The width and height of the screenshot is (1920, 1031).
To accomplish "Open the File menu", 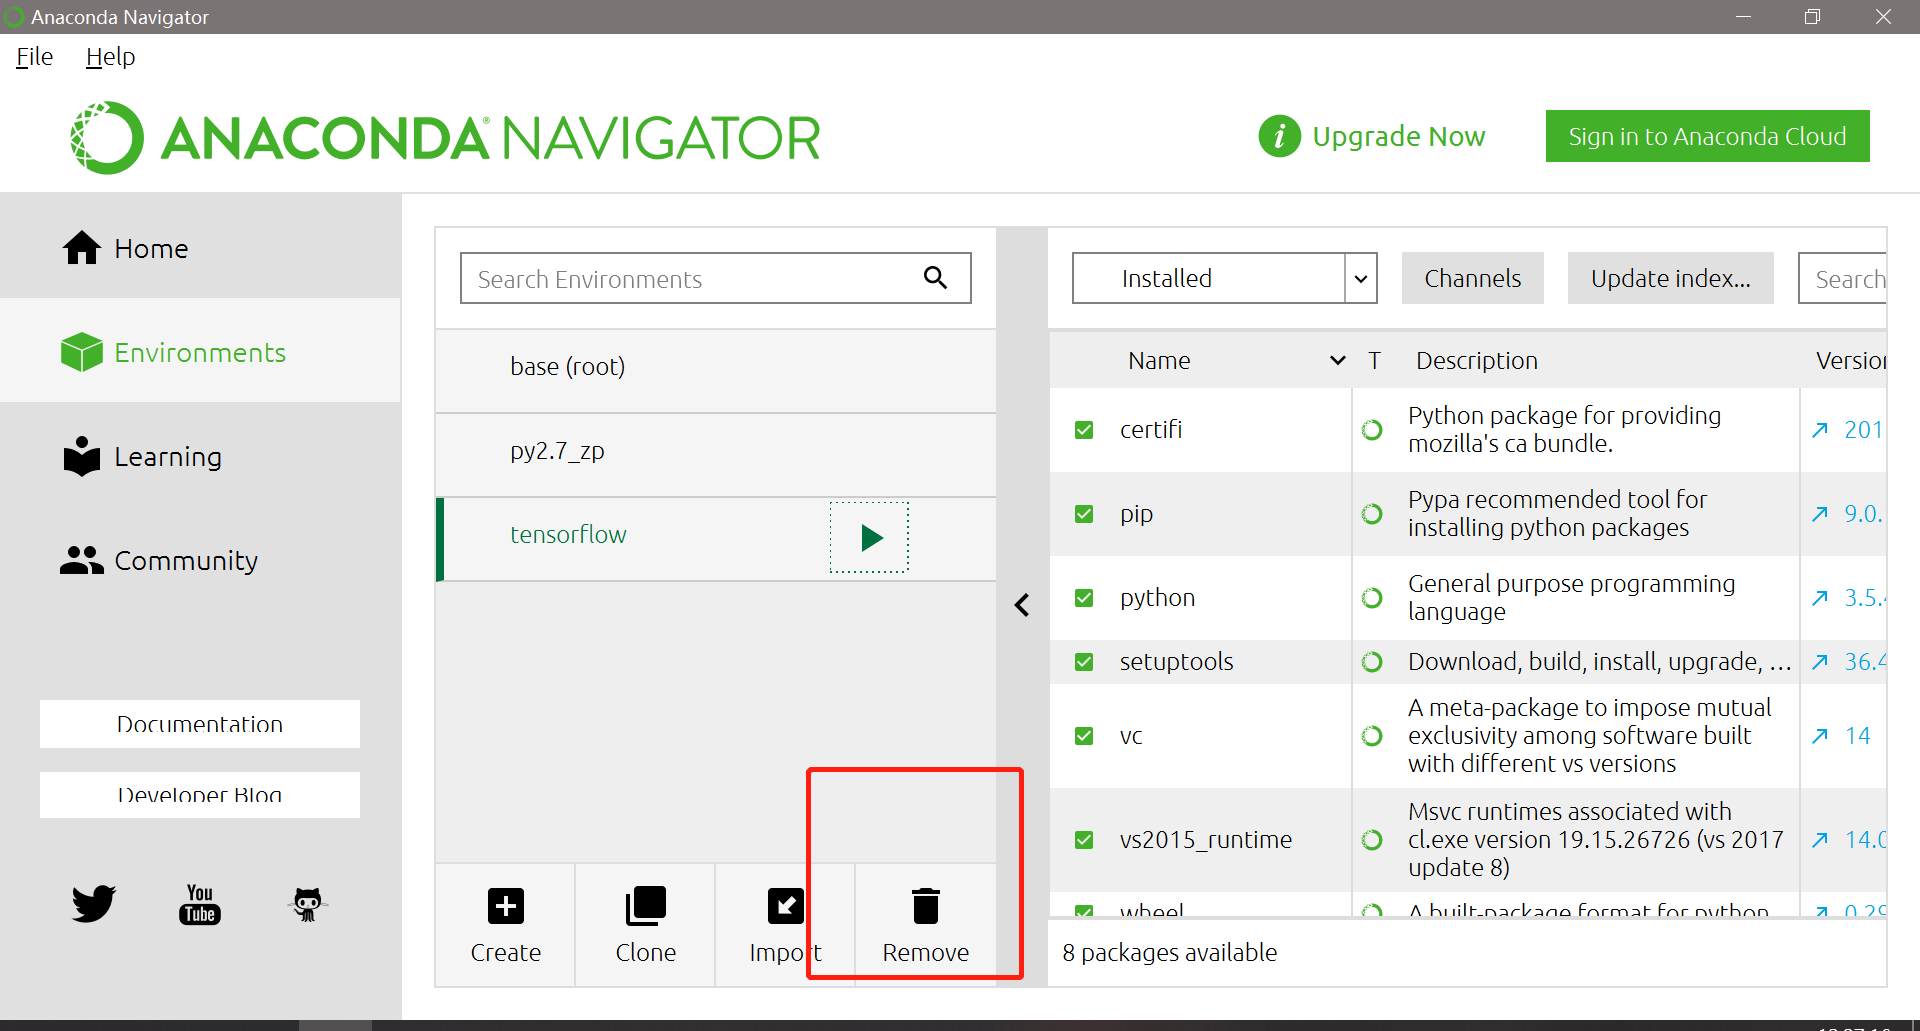I will [x=34, y=57].
